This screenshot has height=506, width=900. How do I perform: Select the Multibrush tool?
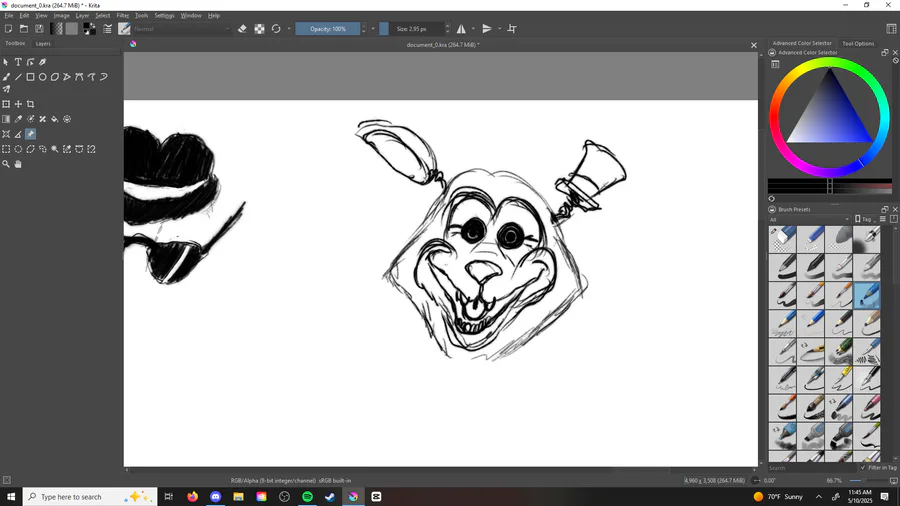(x=6, y=89)
